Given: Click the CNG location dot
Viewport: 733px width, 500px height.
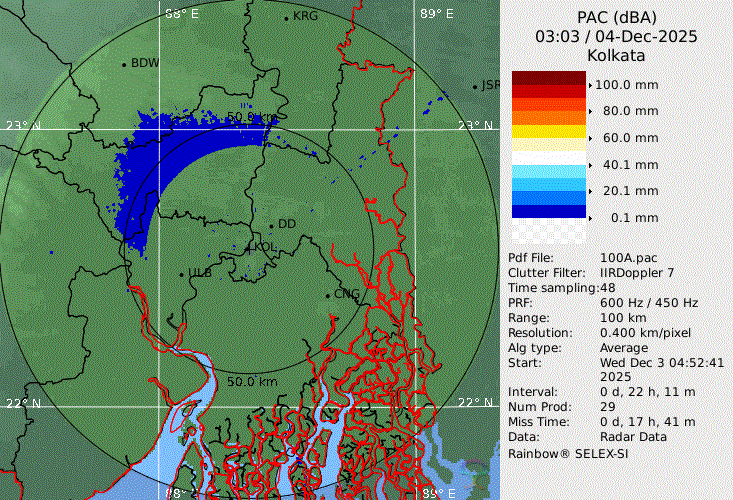Looking at the screenshot, I should coord(328,295).
